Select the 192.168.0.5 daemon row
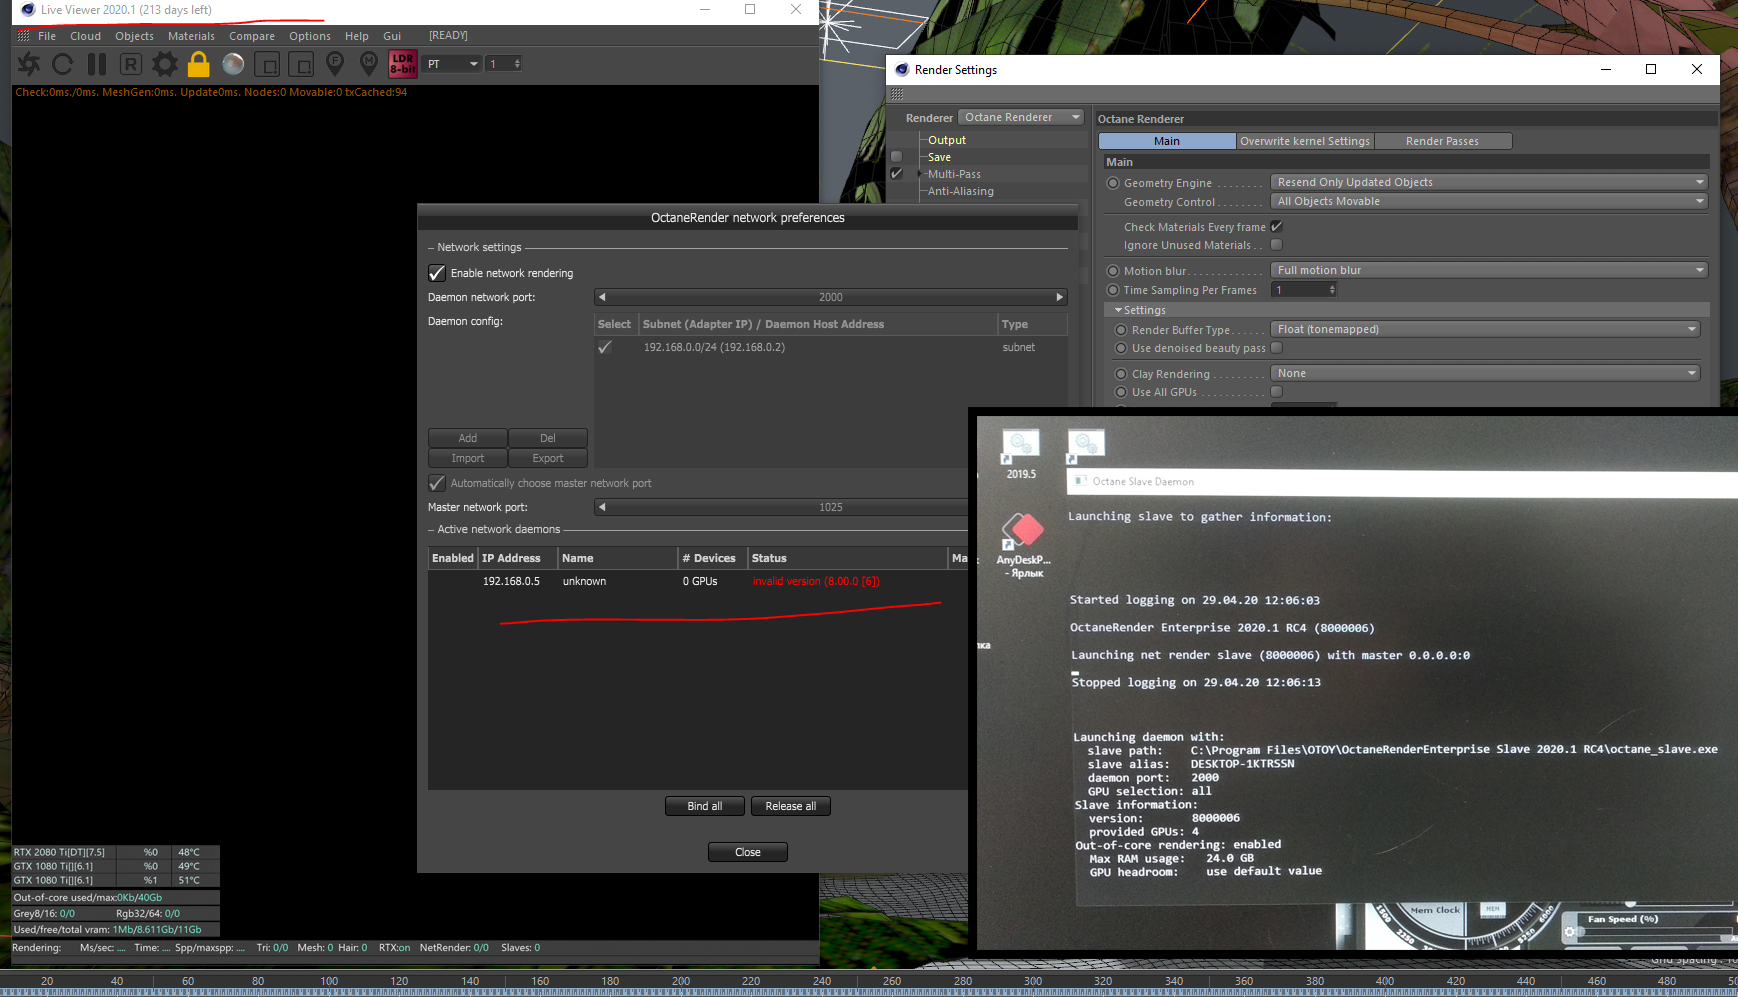 (x=698, y=581)
